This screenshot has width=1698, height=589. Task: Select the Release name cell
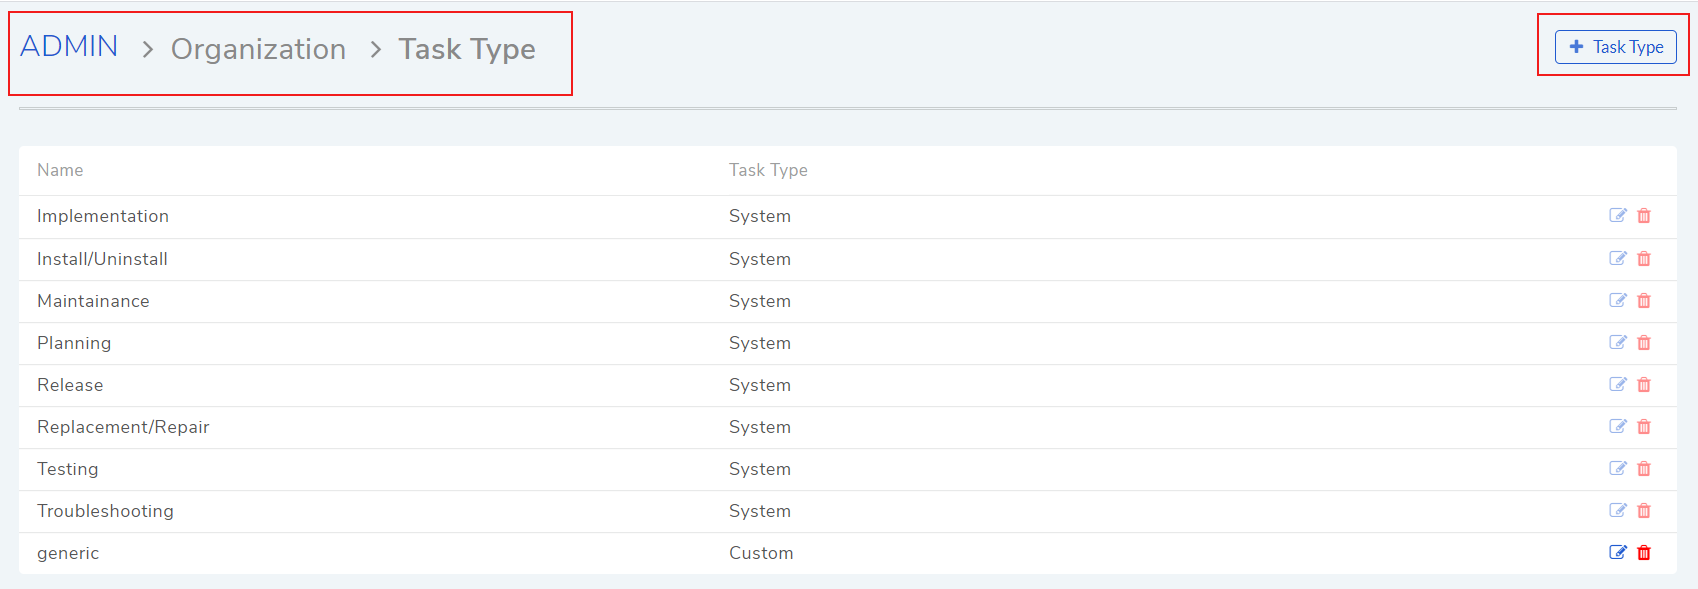(70, 385)
